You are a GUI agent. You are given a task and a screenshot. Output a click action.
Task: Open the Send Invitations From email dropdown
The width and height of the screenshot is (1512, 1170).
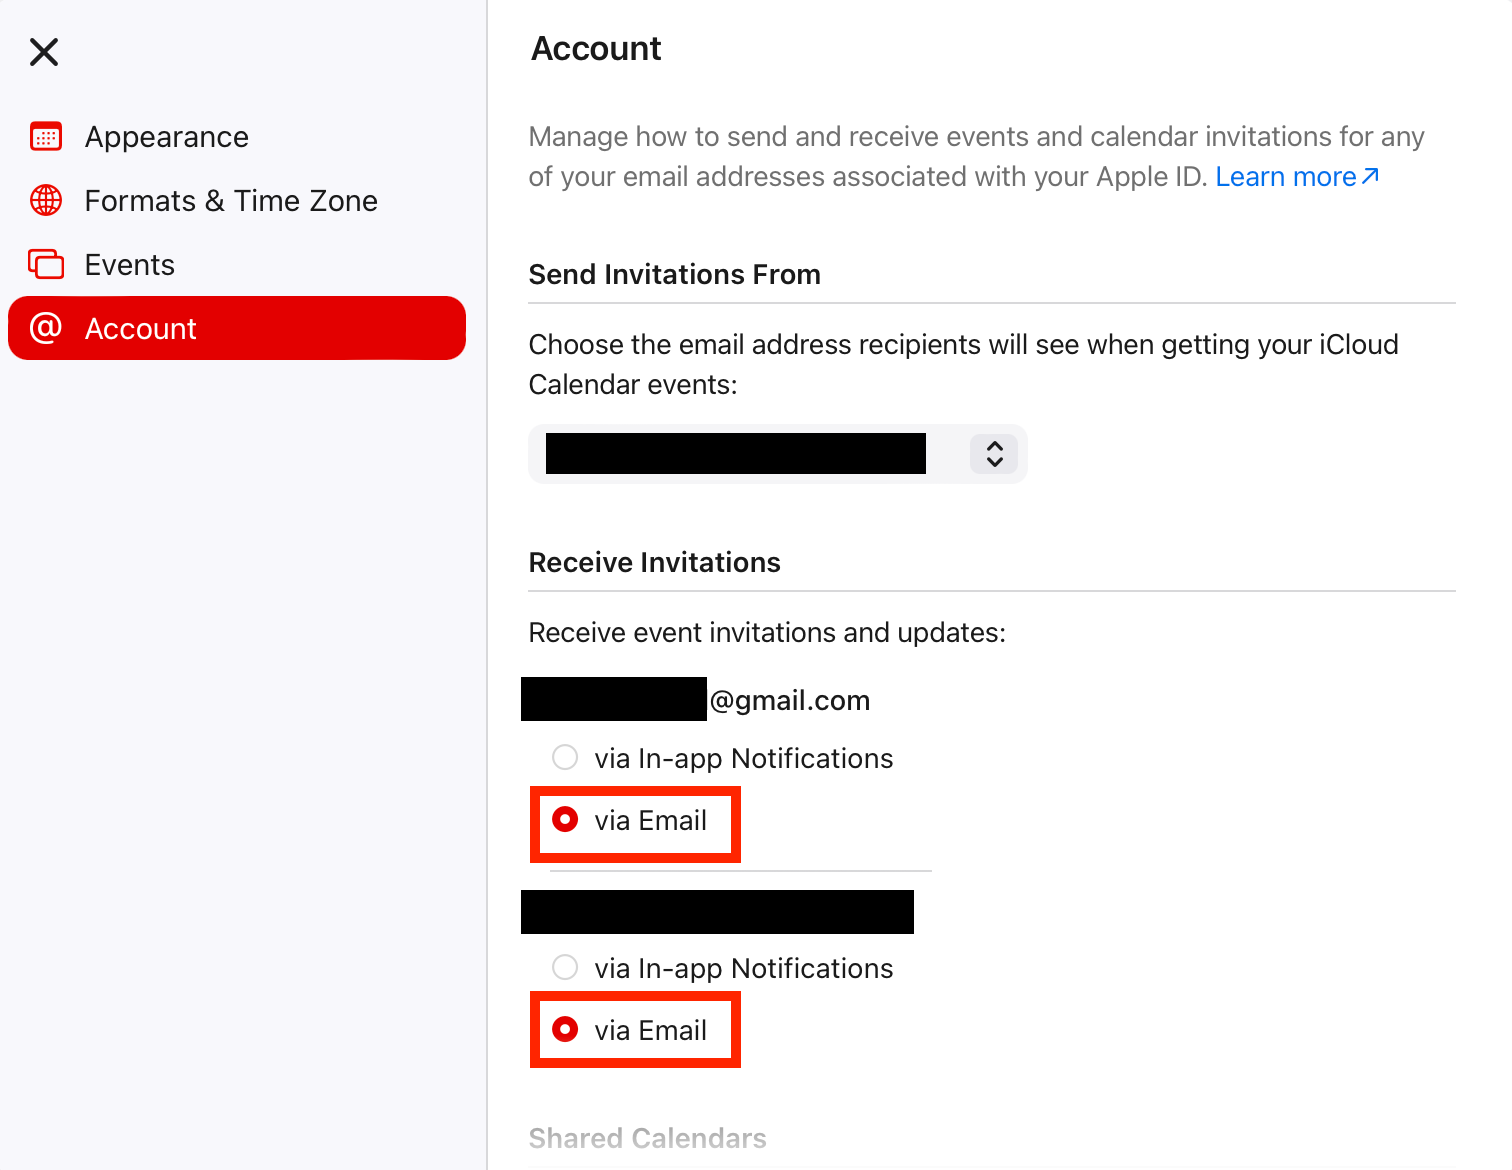[778, 454]
